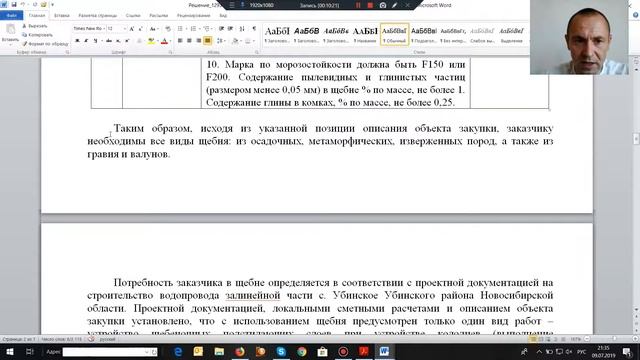Open the Times New Roman font name box
Screen dimensions: 640x360
coord(89,29)
